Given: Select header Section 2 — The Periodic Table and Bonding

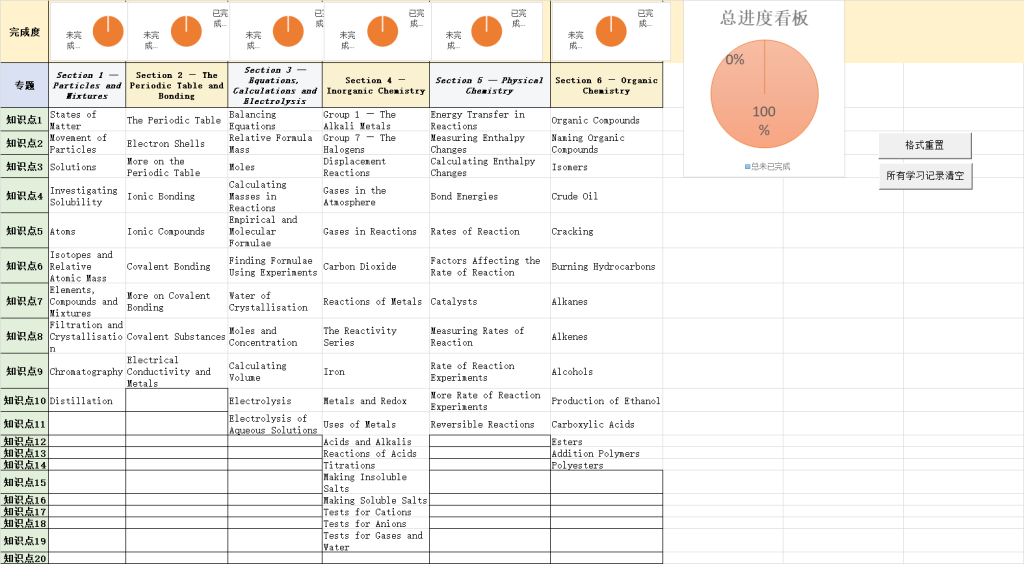Looking at the screenshot, I should (x=176, y=86).
